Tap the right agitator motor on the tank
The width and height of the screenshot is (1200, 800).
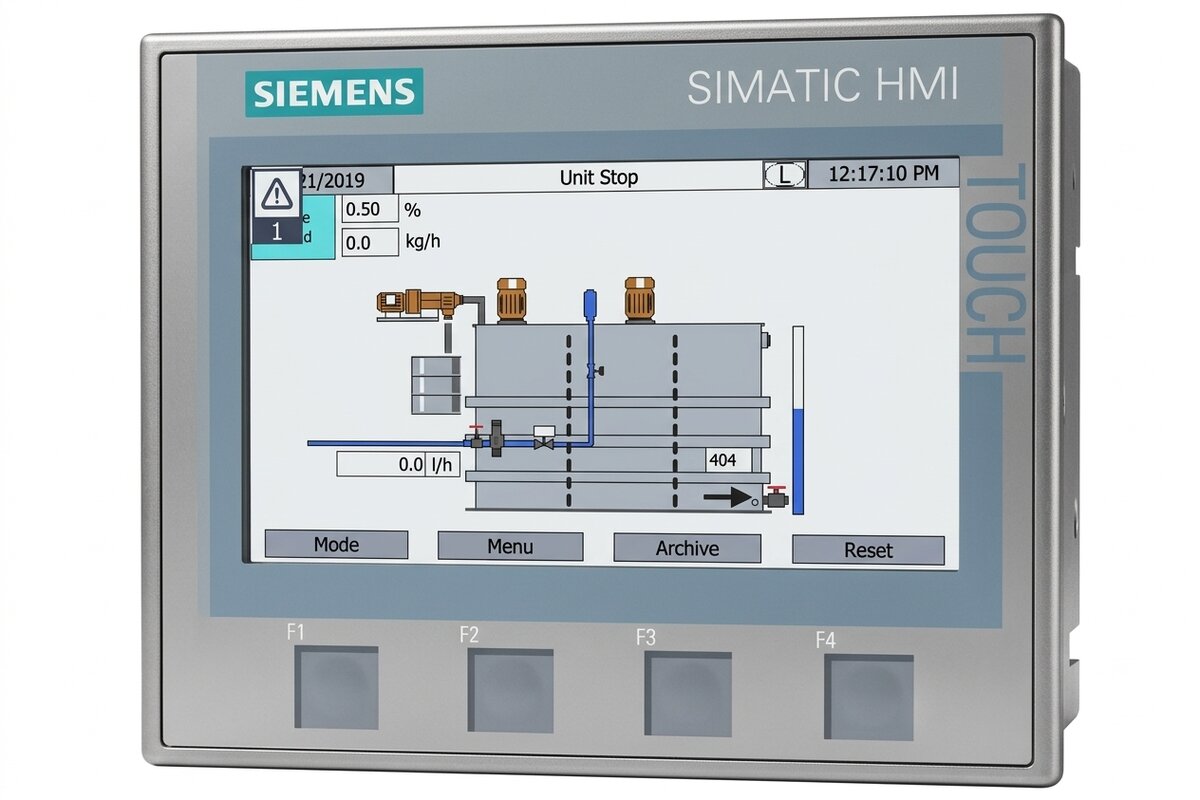point(639,300)
